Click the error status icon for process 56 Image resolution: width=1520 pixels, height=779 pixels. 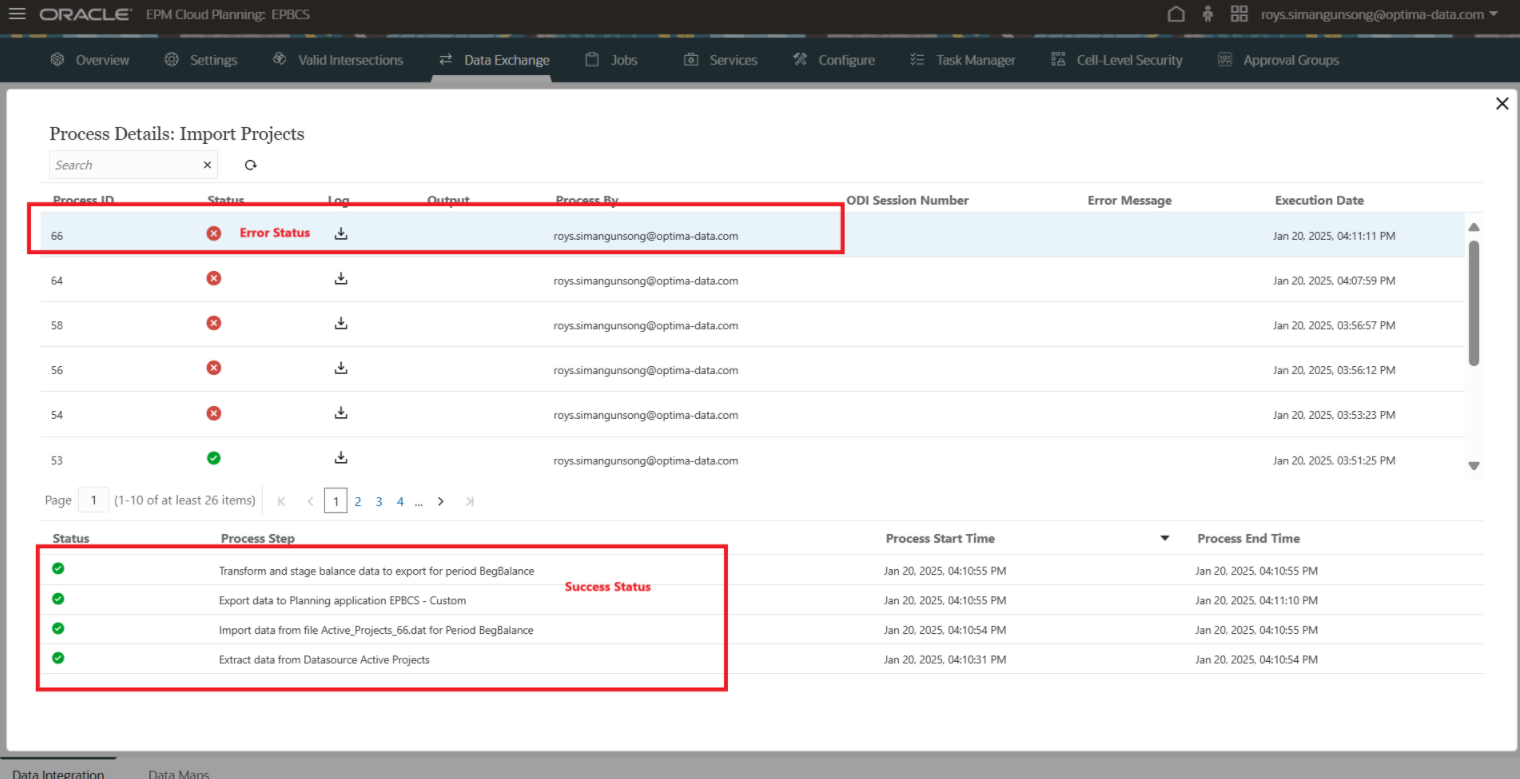tap(213, 368)
